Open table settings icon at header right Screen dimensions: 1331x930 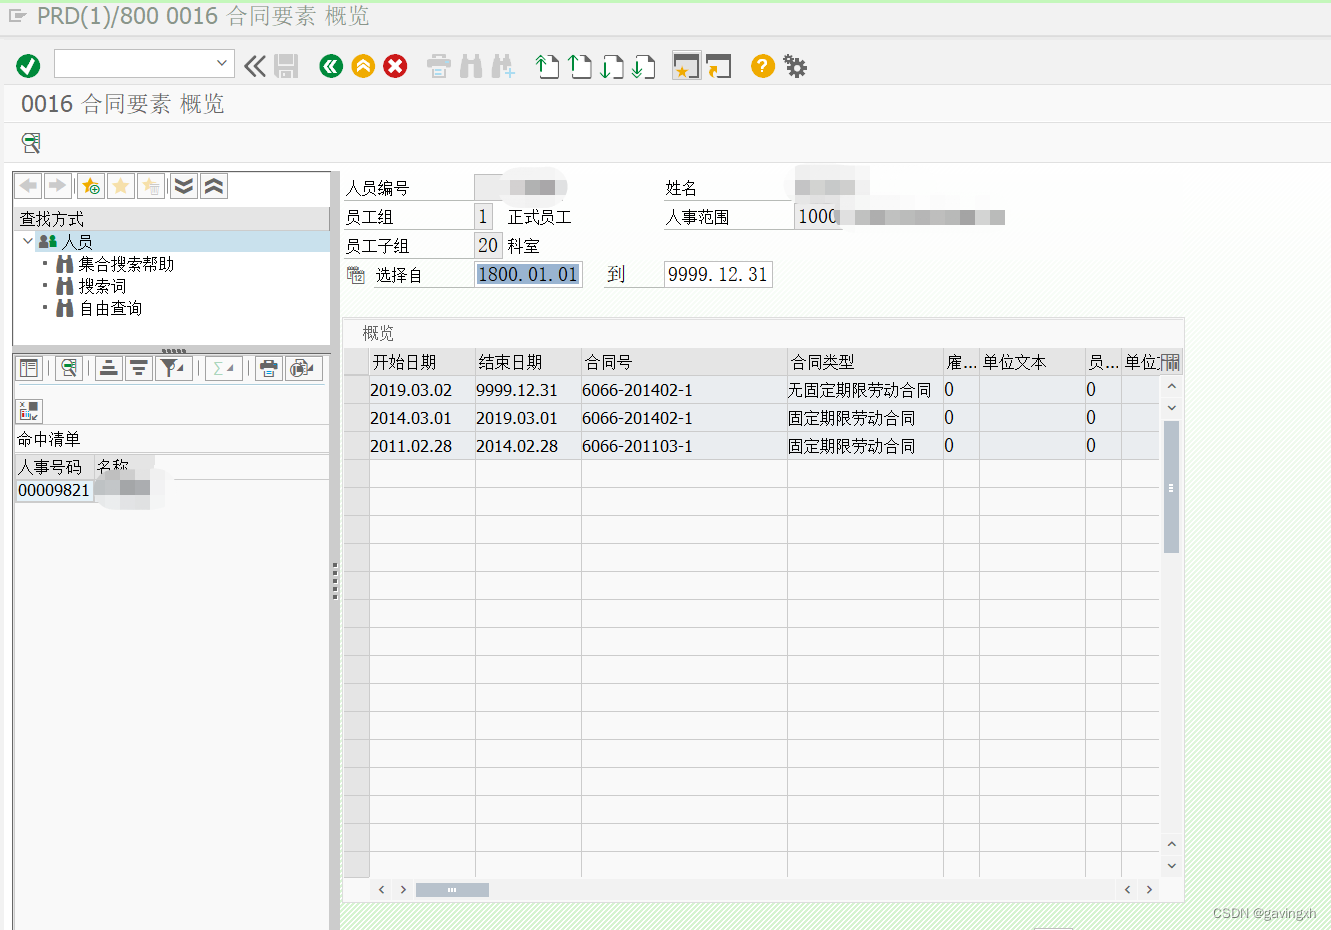[x=1171, y=362]
